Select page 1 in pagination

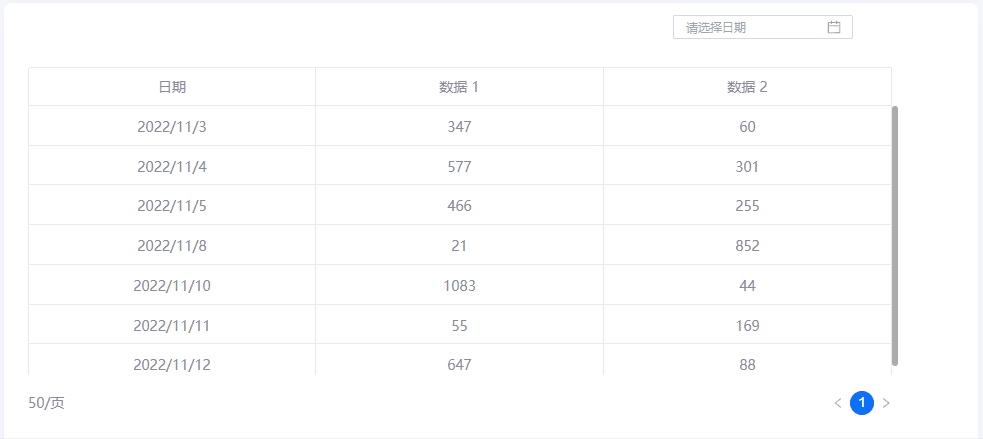[x=862, y=403]
